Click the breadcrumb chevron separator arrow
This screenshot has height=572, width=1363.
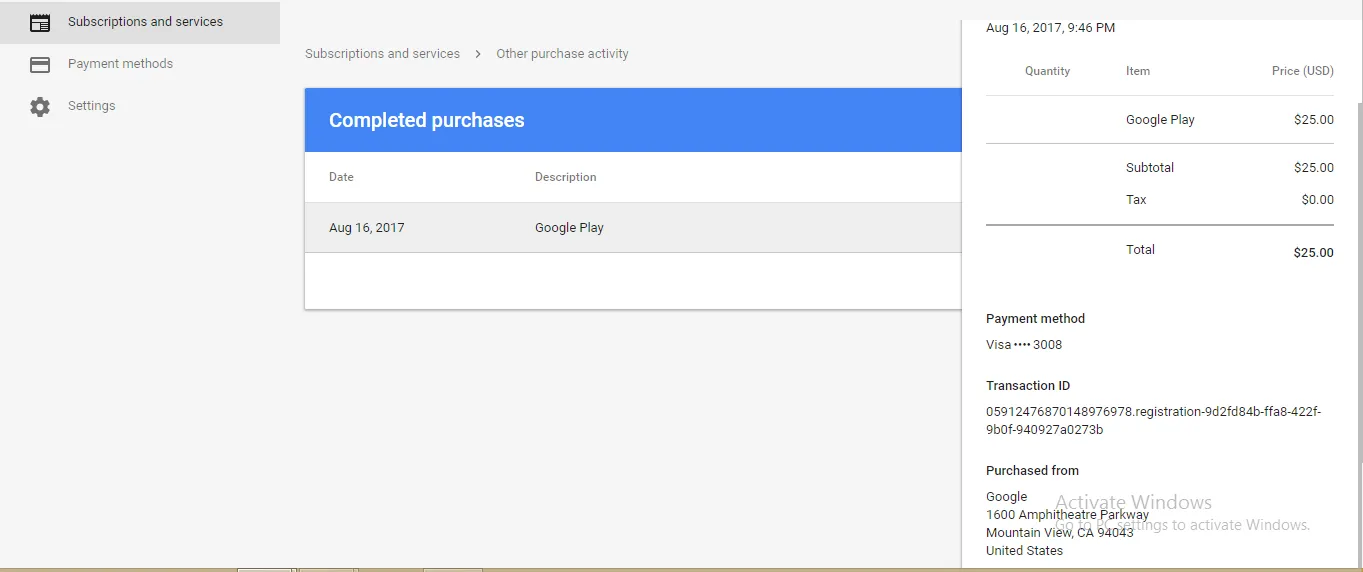pyautogui.click(x=478, y=54)
